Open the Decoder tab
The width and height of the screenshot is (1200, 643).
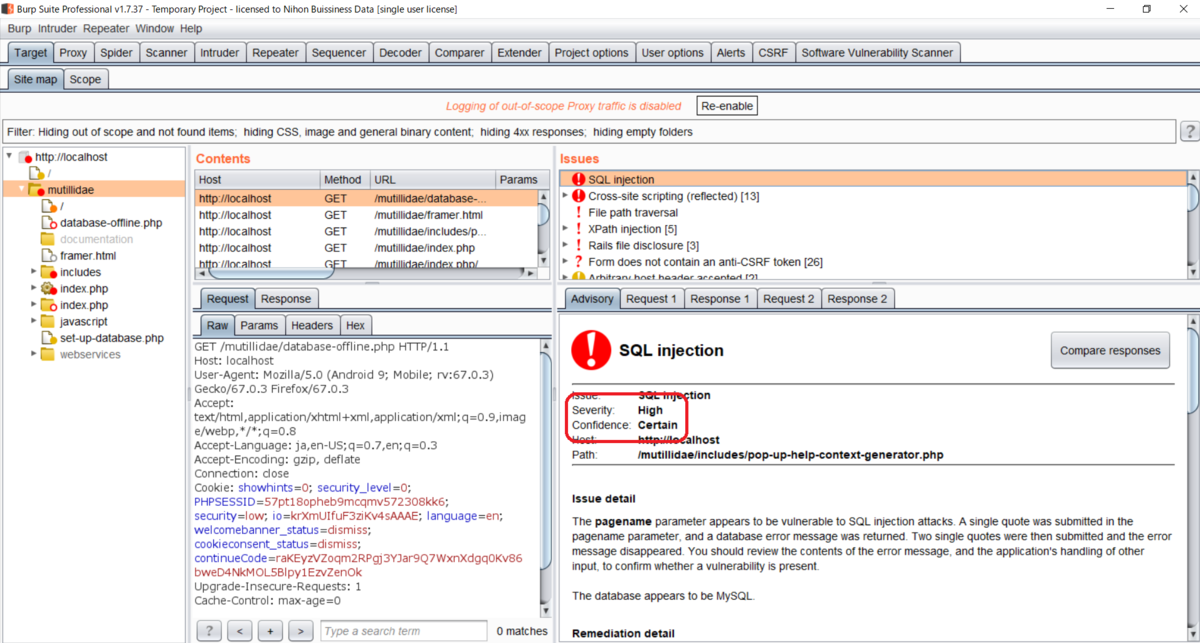[400, 53]
